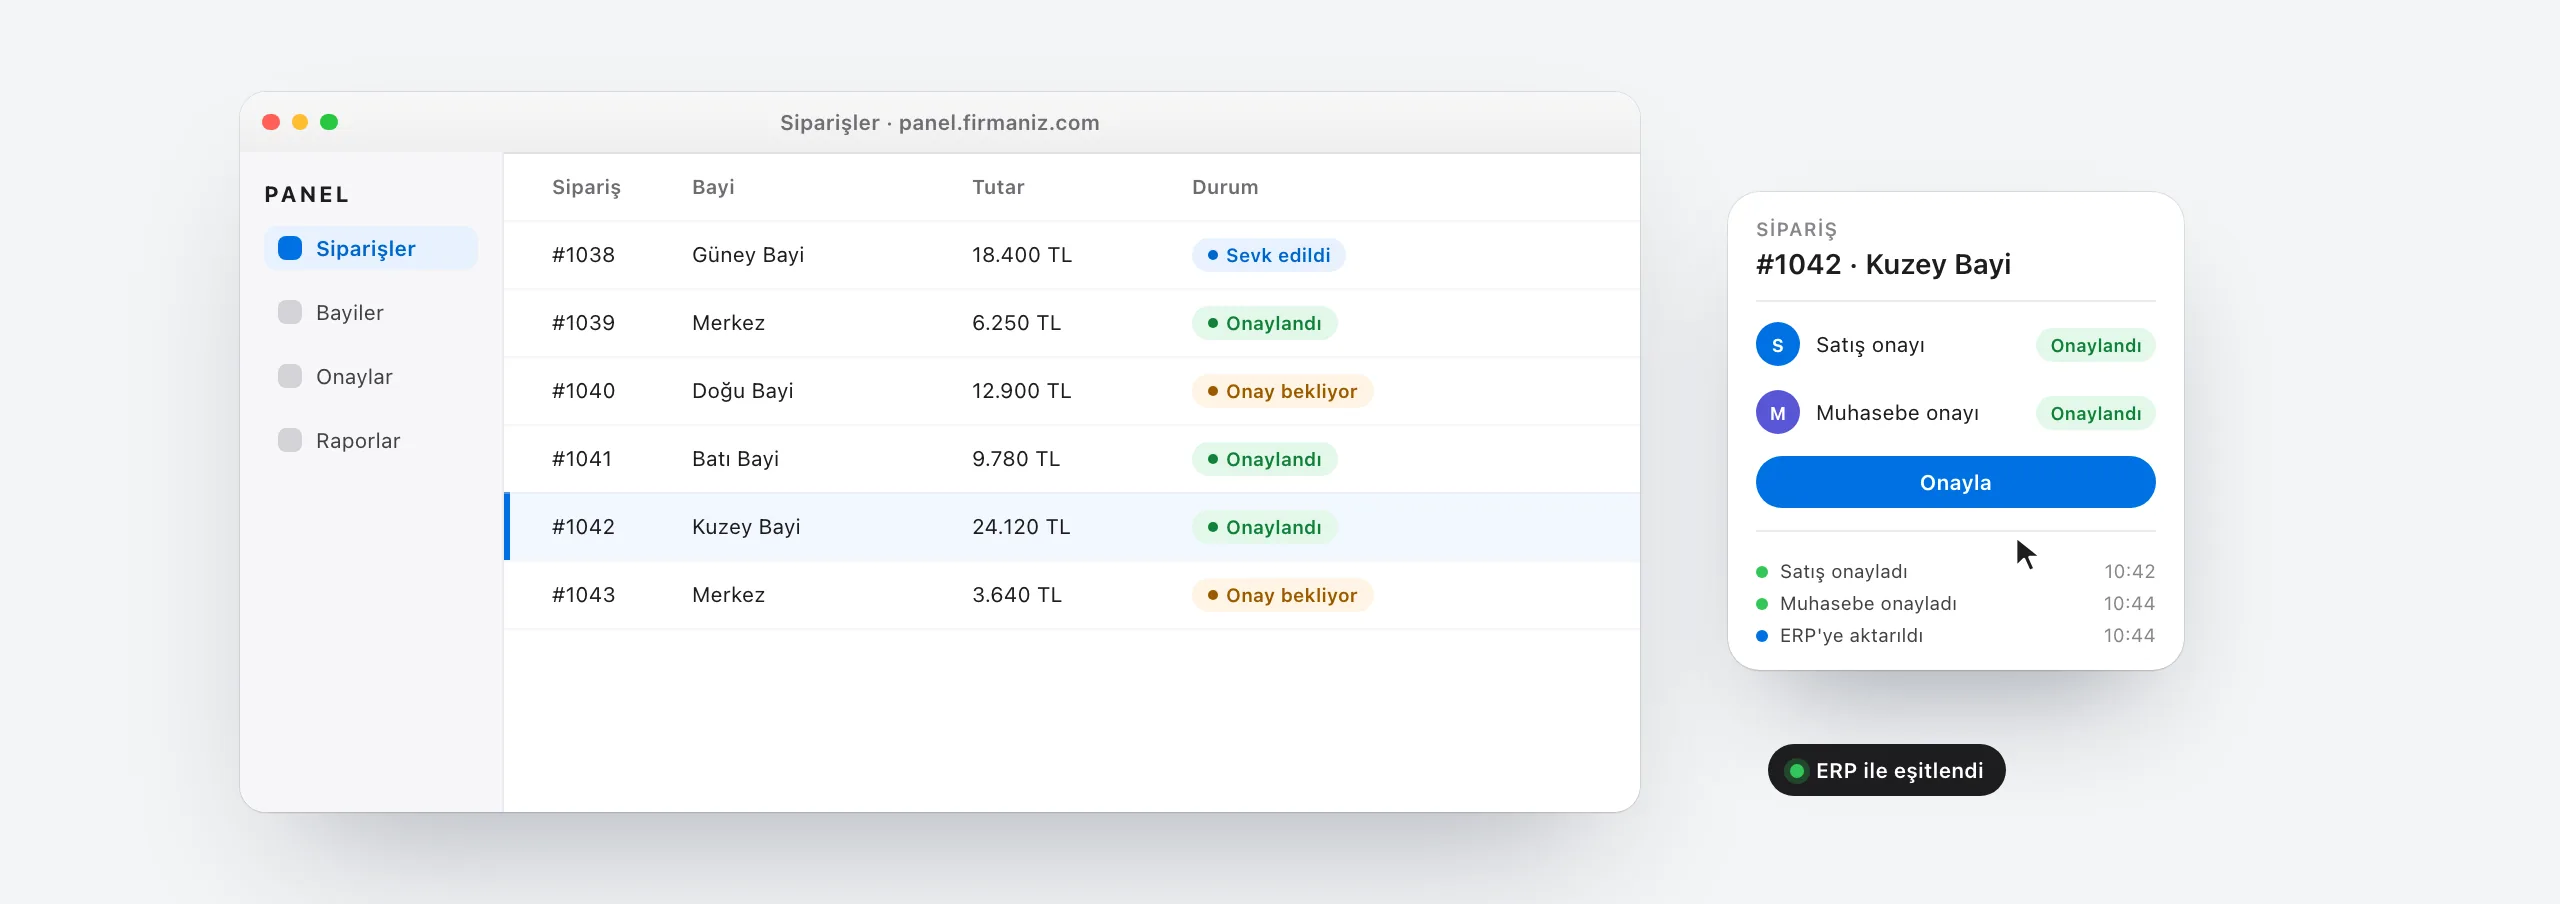Screen dimensions: 2560x904
Task: Open the Siparişler menu item
Action: (371, 248)
